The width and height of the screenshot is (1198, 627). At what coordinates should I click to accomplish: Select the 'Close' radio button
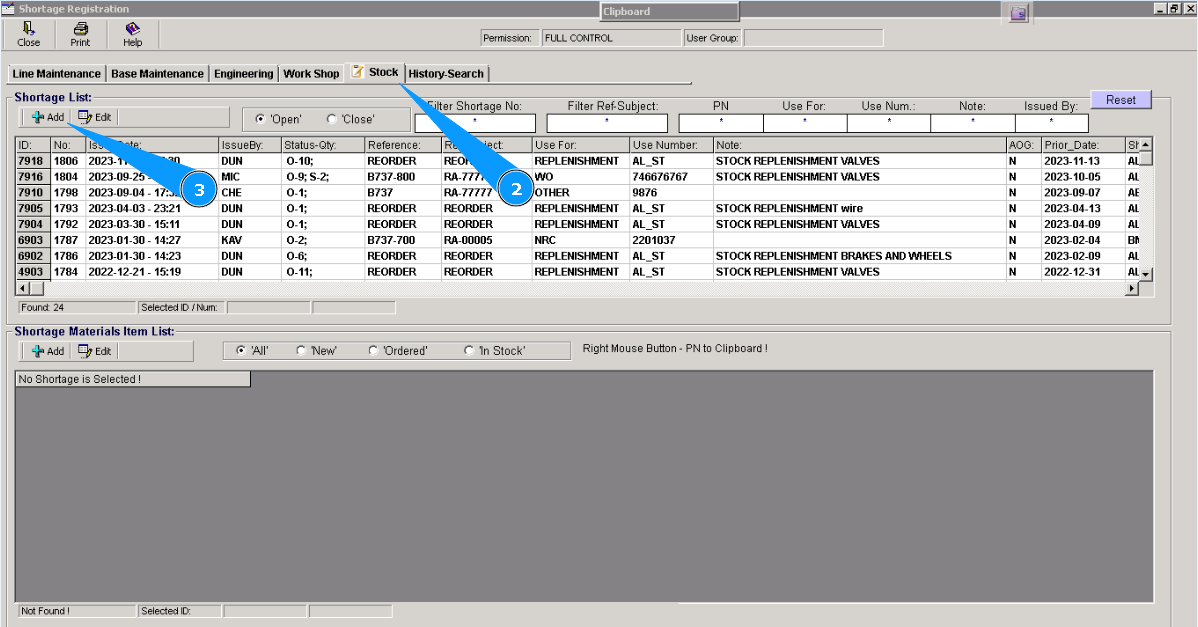click(x=332, y=119)
